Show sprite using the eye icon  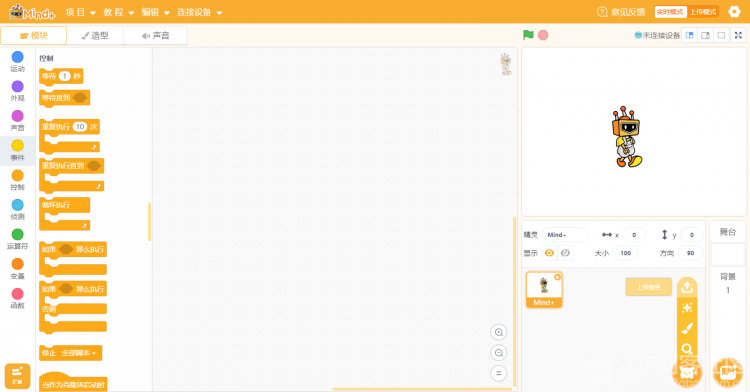pyautogui.click(x=550, y=253)
